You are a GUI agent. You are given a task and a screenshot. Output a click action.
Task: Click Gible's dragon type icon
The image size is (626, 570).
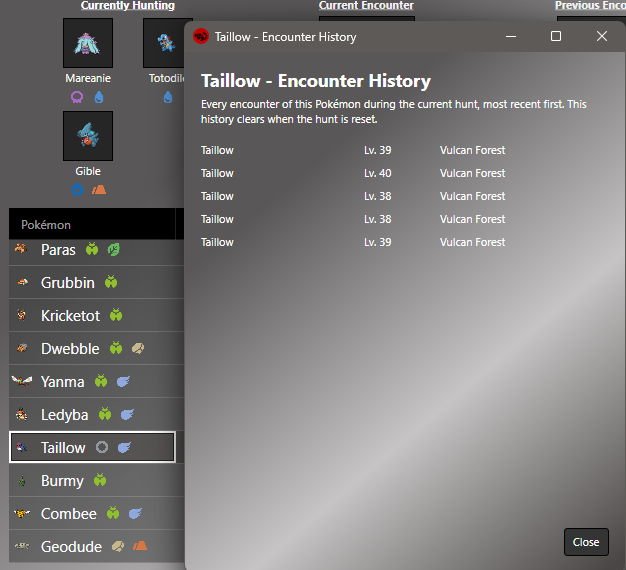click(x=77, y=190)
